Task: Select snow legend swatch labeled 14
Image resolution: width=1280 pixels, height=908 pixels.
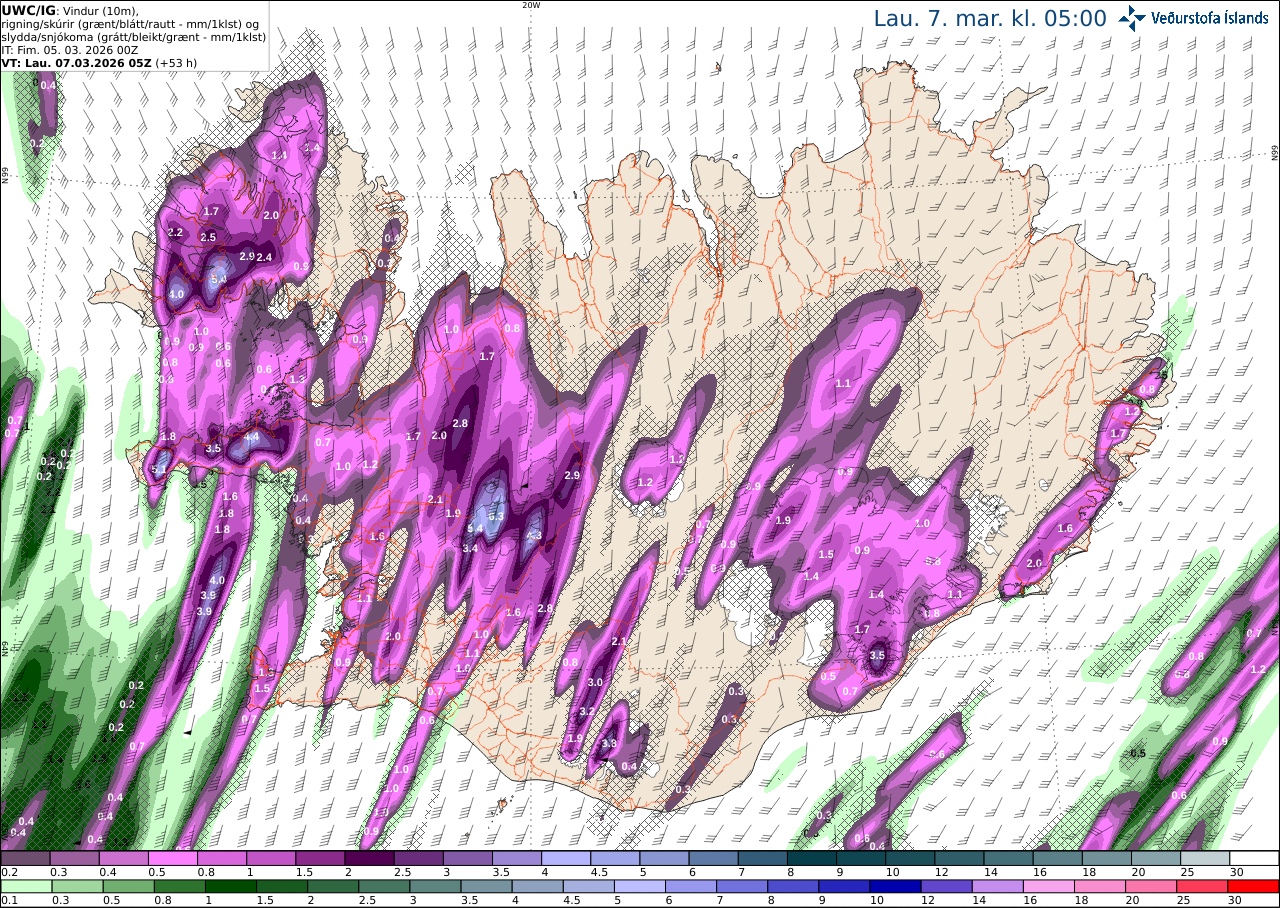Action: click(1008, 858)
